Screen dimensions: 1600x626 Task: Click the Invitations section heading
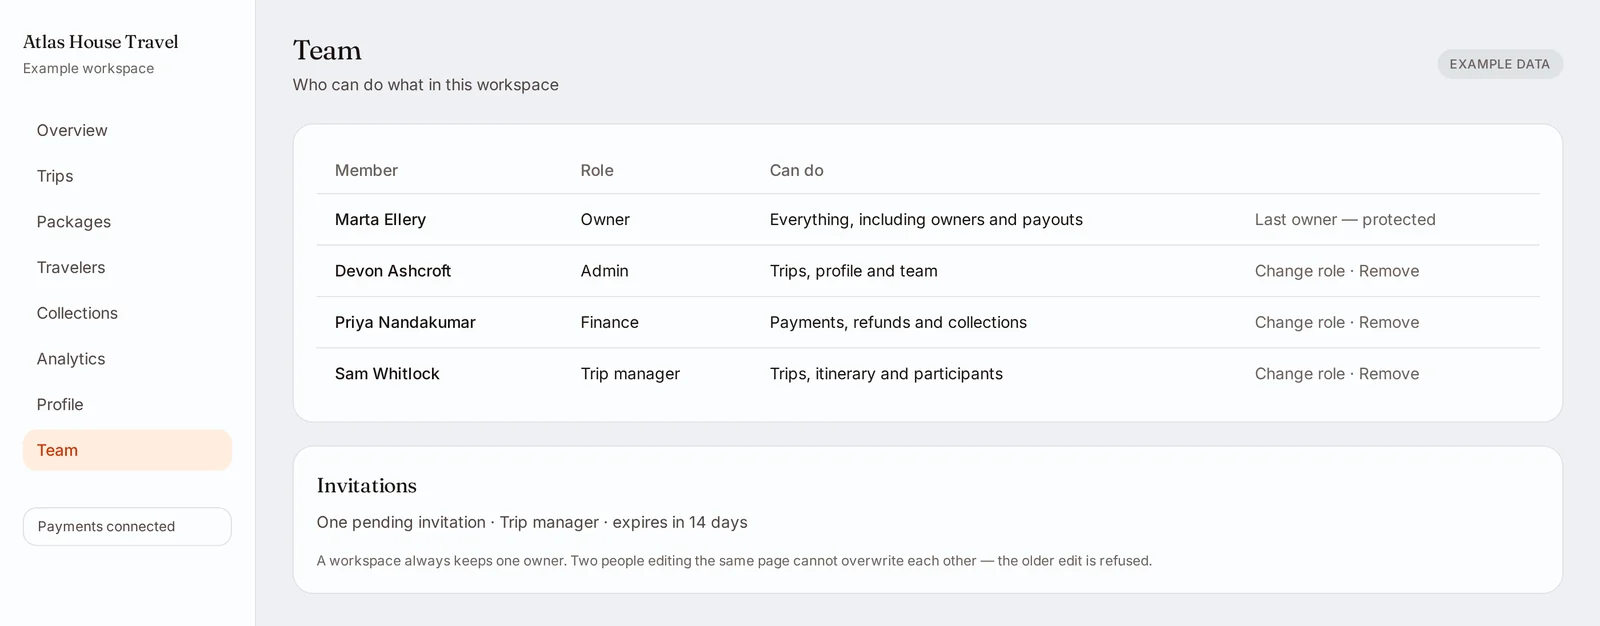[x=367, y=485]
